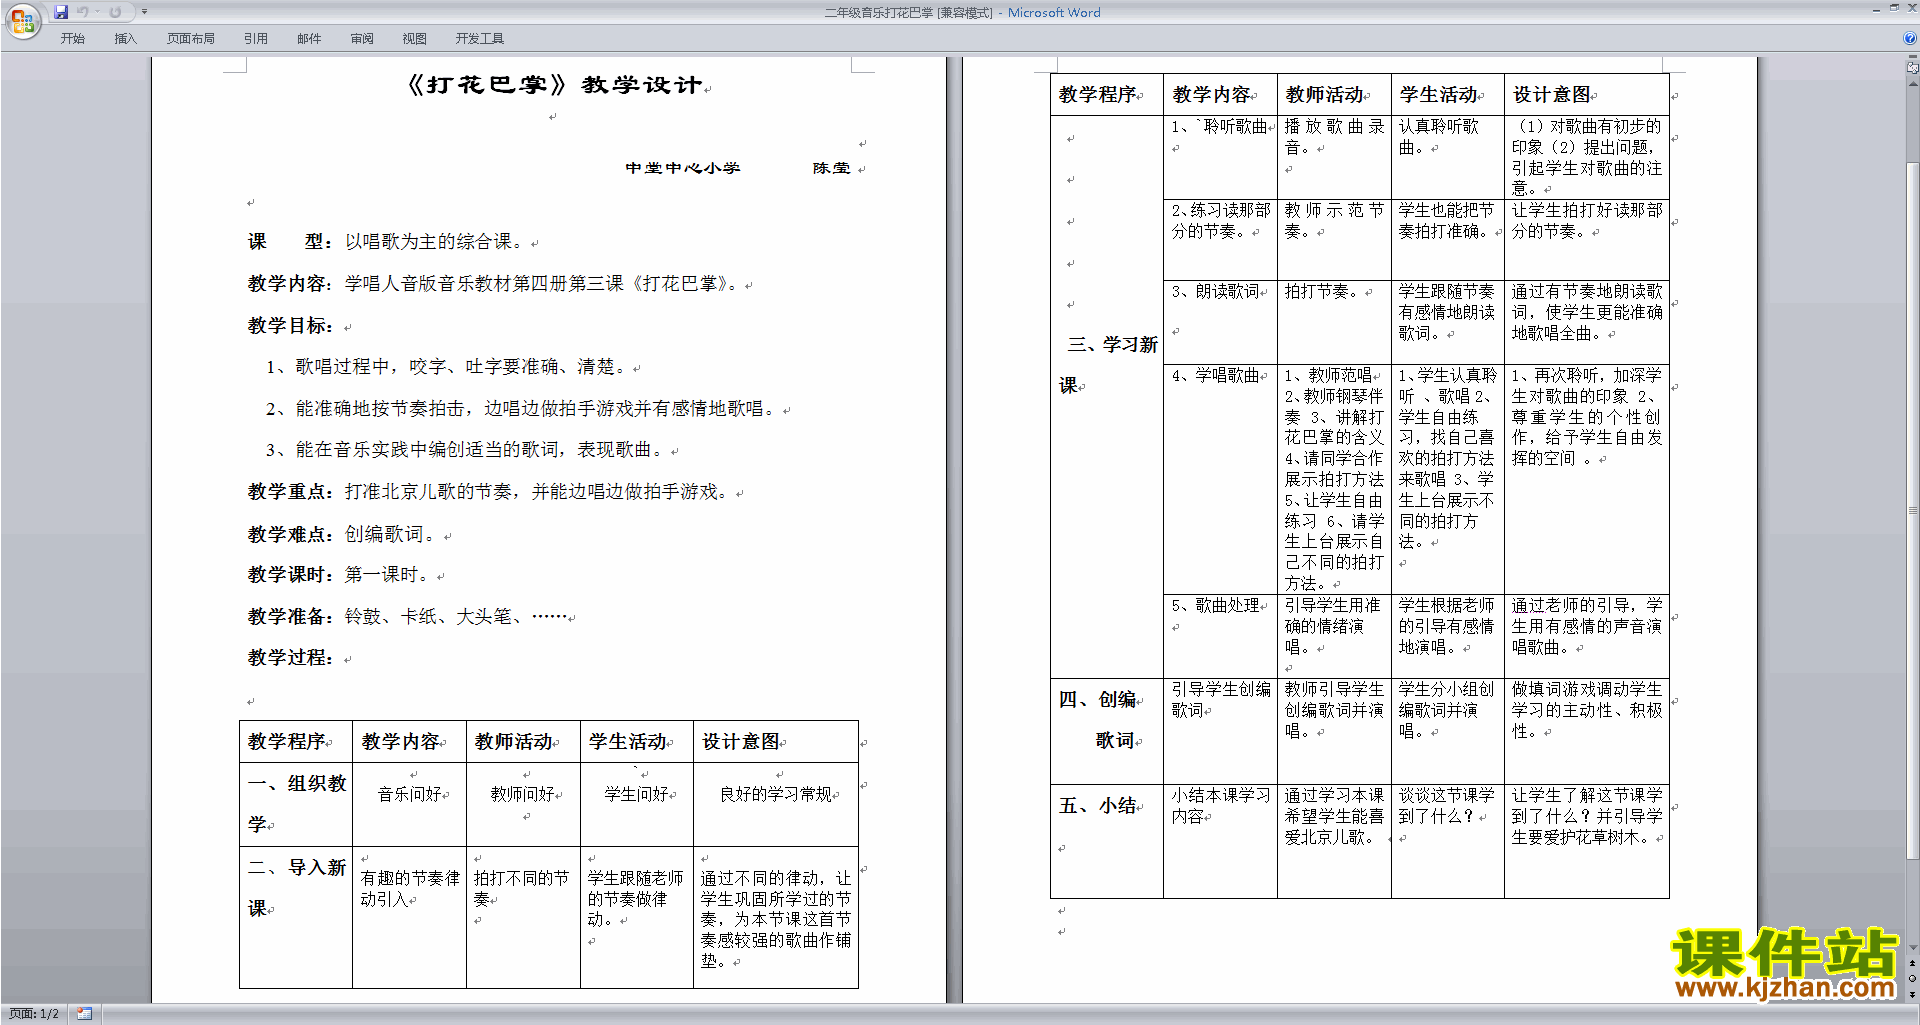Image resolution: width=1920 pixels, height=1025 pixels.
Task: Click the 教学重点 line about 北京儿歌的节奏
Action: click(x=490, y=492)
